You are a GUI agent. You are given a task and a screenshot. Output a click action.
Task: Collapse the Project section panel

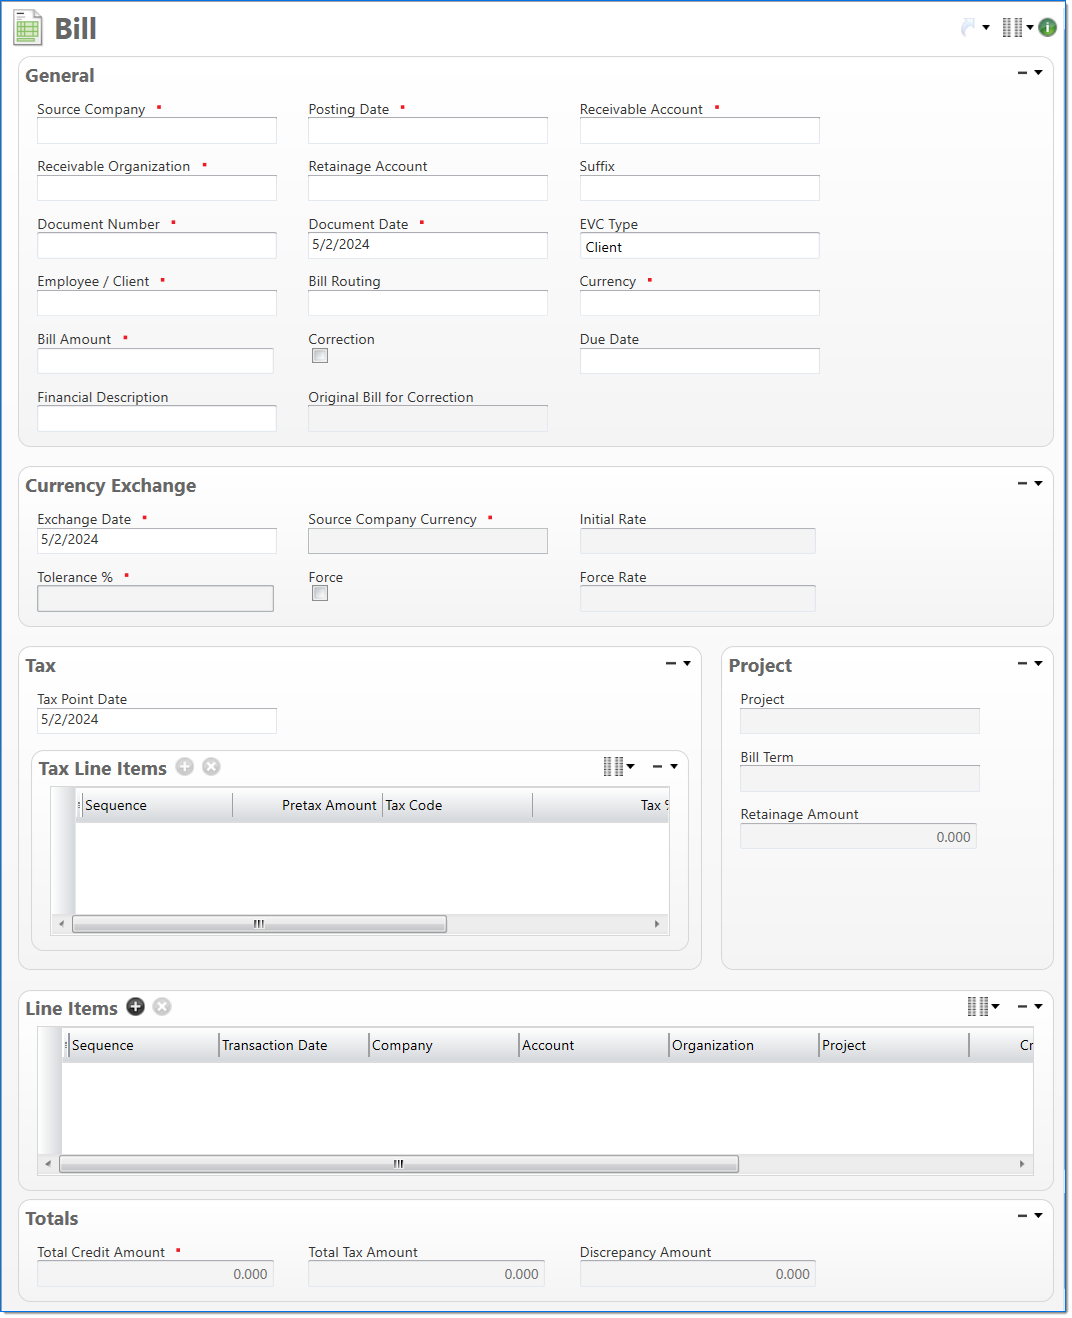[x=1022, y=664]
